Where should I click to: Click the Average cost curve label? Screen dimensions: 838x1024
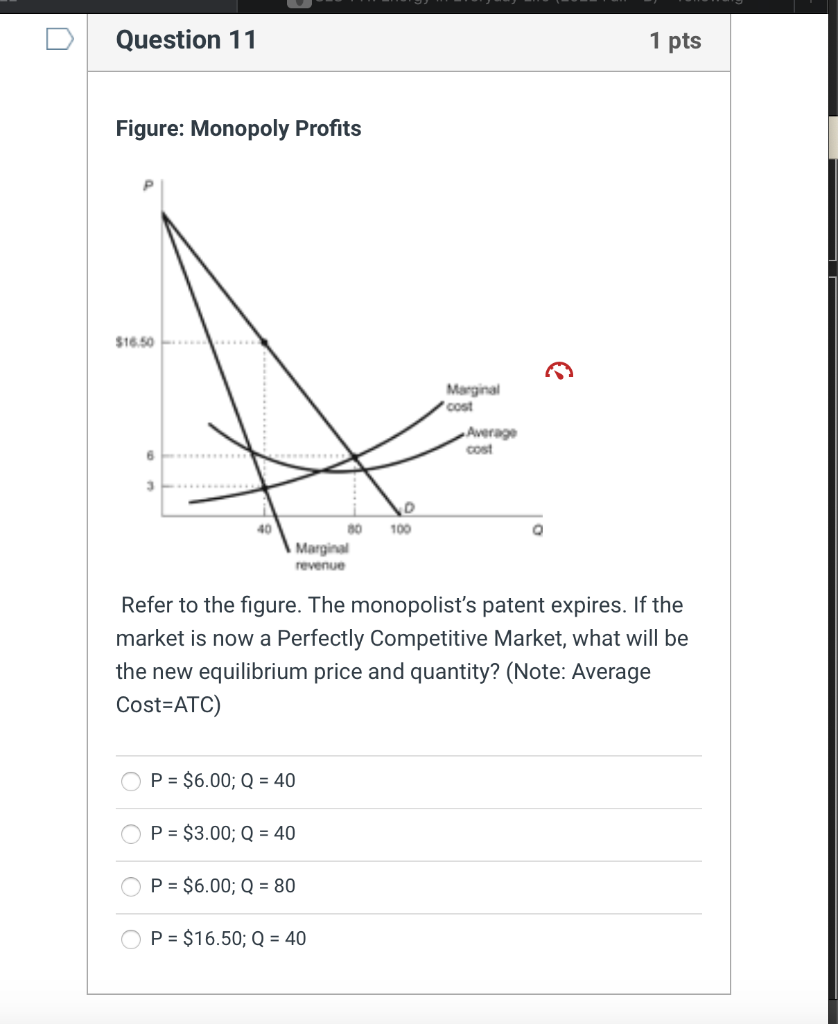point(489,440)
